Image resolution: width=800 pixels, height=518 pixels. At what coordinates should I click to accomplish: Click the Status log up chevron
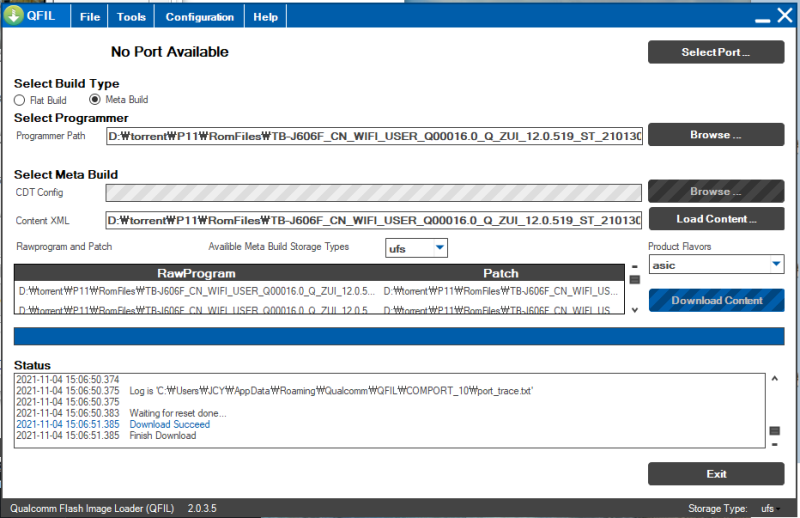(774, 379)
